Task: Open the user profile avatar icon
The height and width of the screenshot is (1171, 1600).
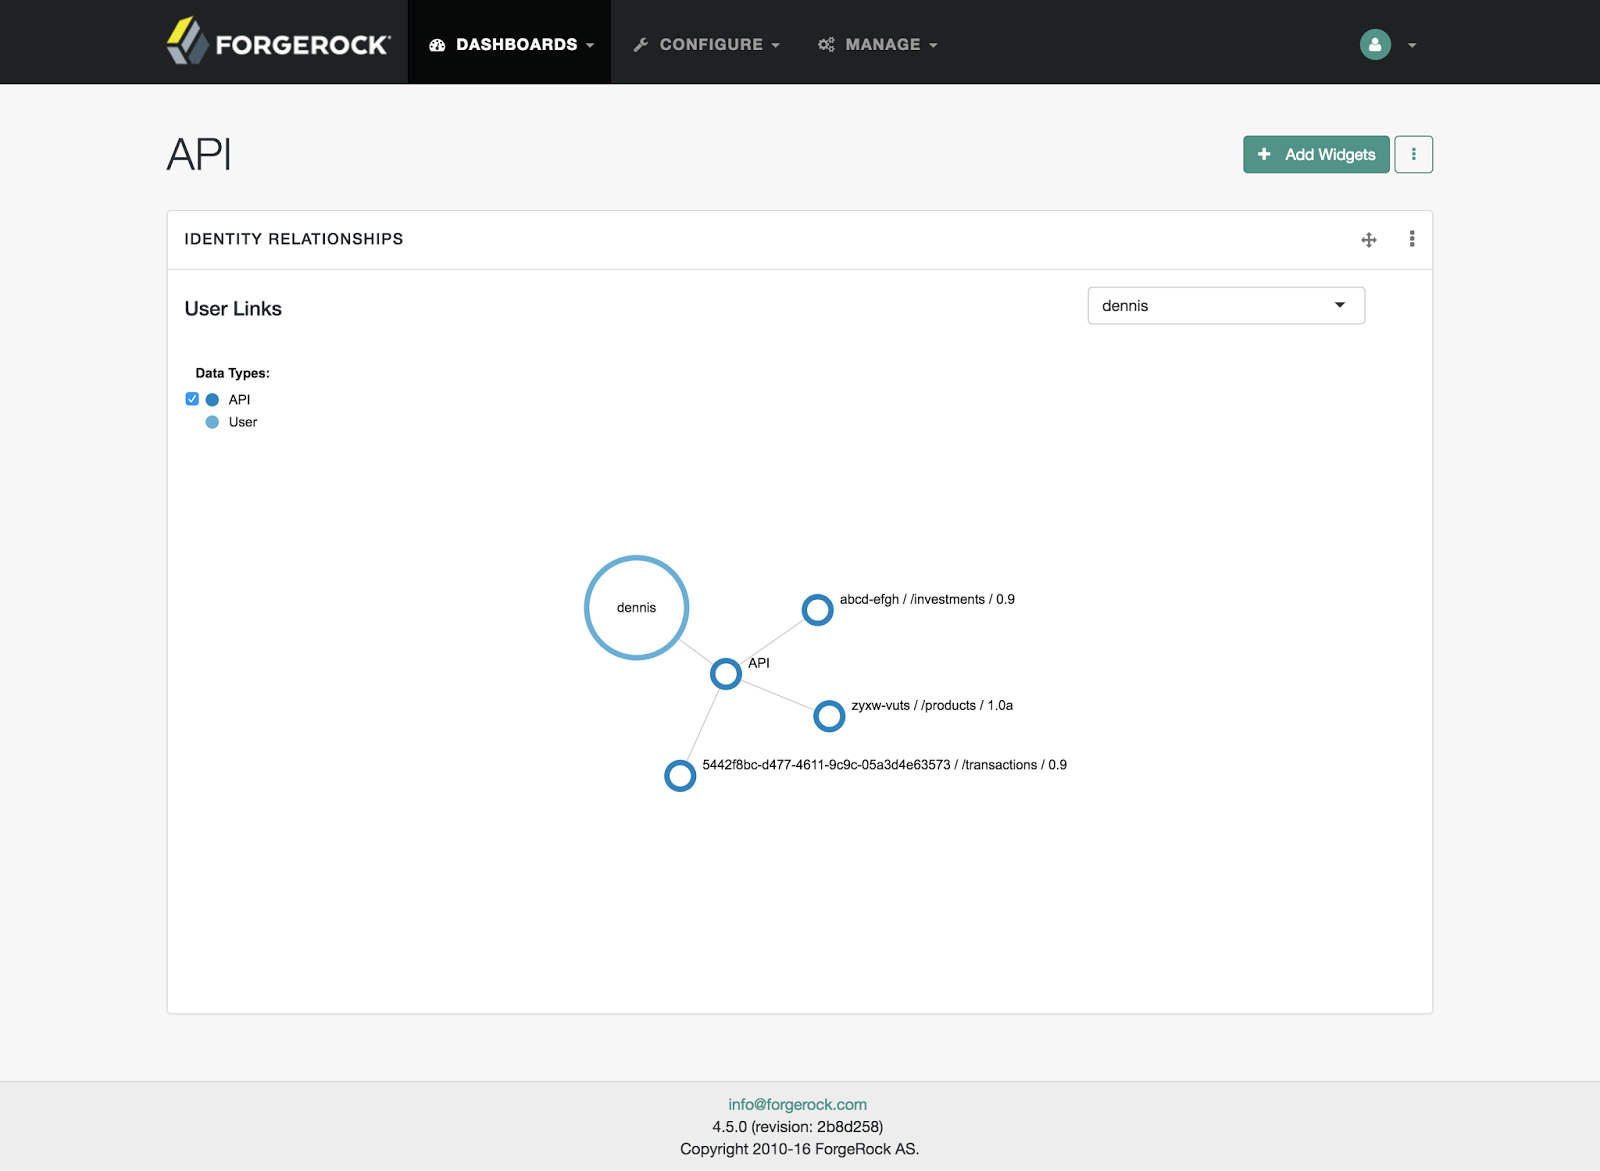Action: pos(1375,44)
